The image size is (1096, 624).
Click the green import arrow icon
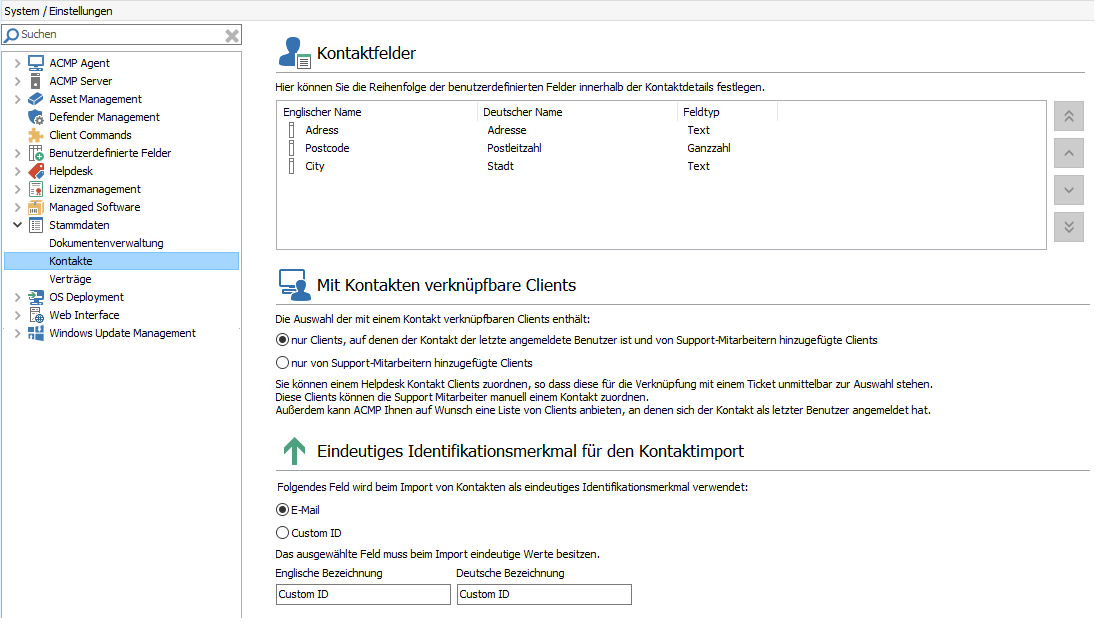pyautogui.click(x=292, y=452)
